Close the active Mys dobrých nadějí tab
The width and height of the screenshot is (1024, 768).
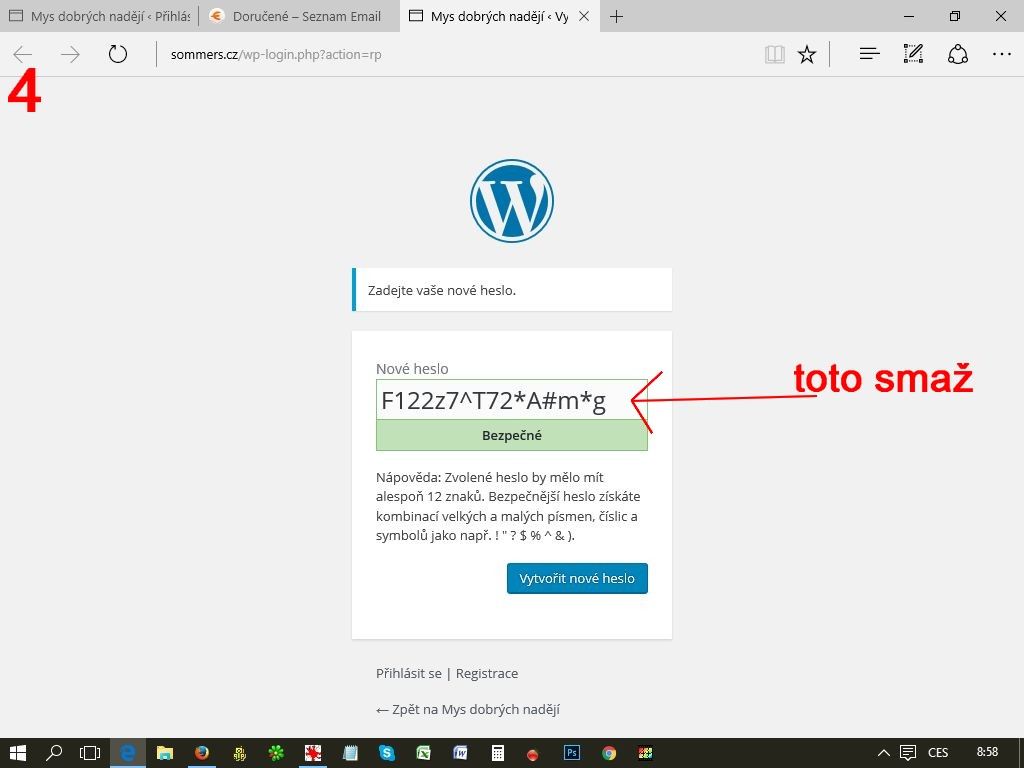pos(584,16)
